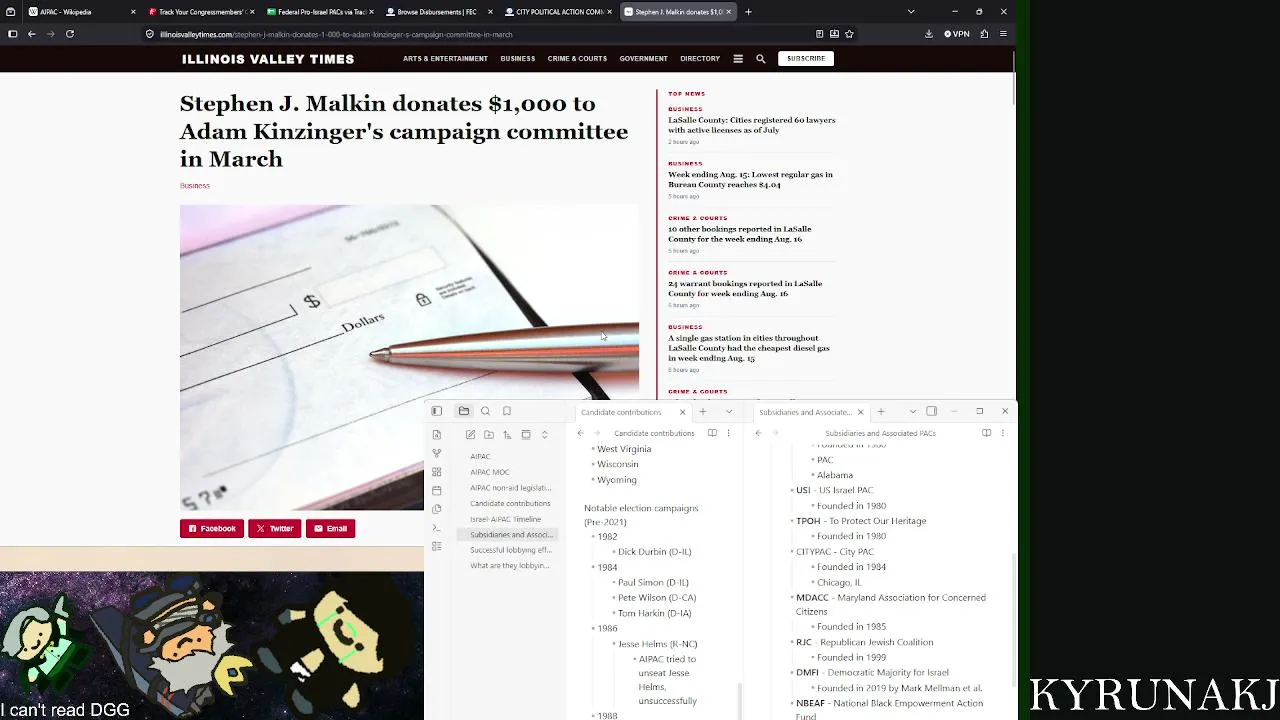Viewport: 1280px width, 720px height.
Task: Open the Illinois Valley Times hamburger menu
Action: click(x=738, y=59)
